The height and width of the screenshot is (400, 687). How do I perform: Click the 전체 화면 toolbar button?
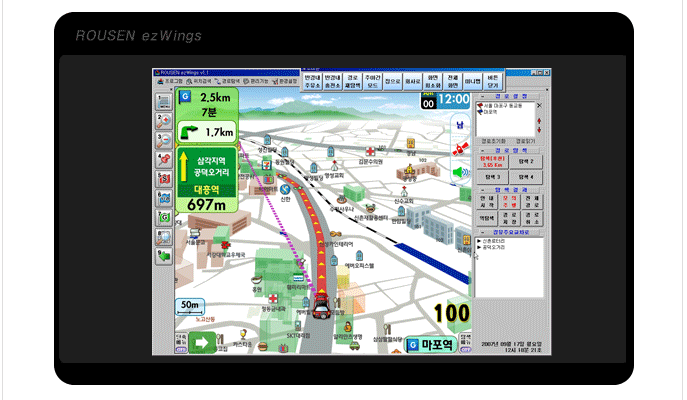coord(453,81)
